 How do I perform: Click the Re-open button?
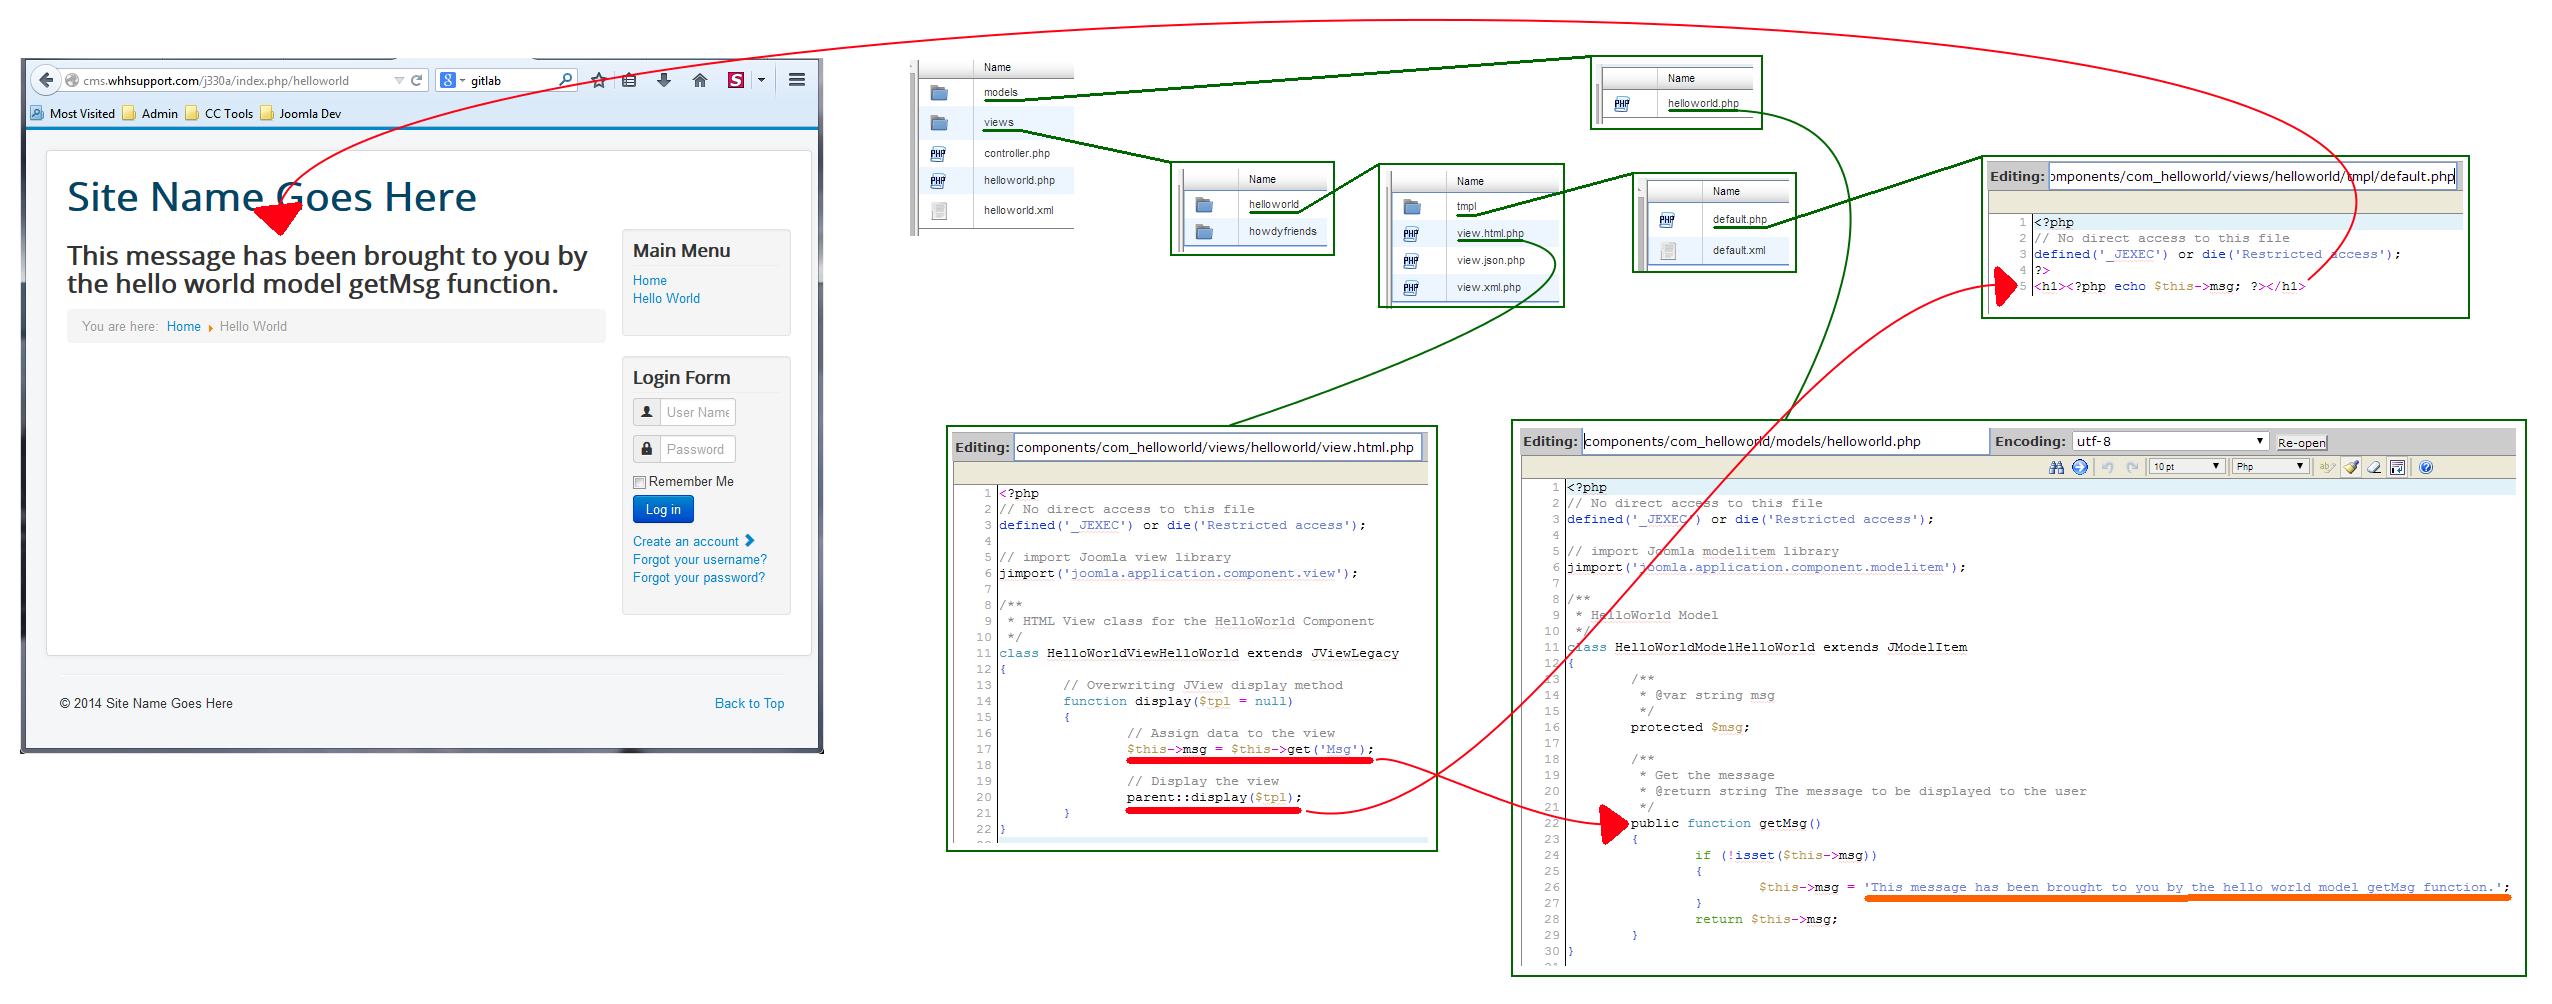click(2301, 442)
